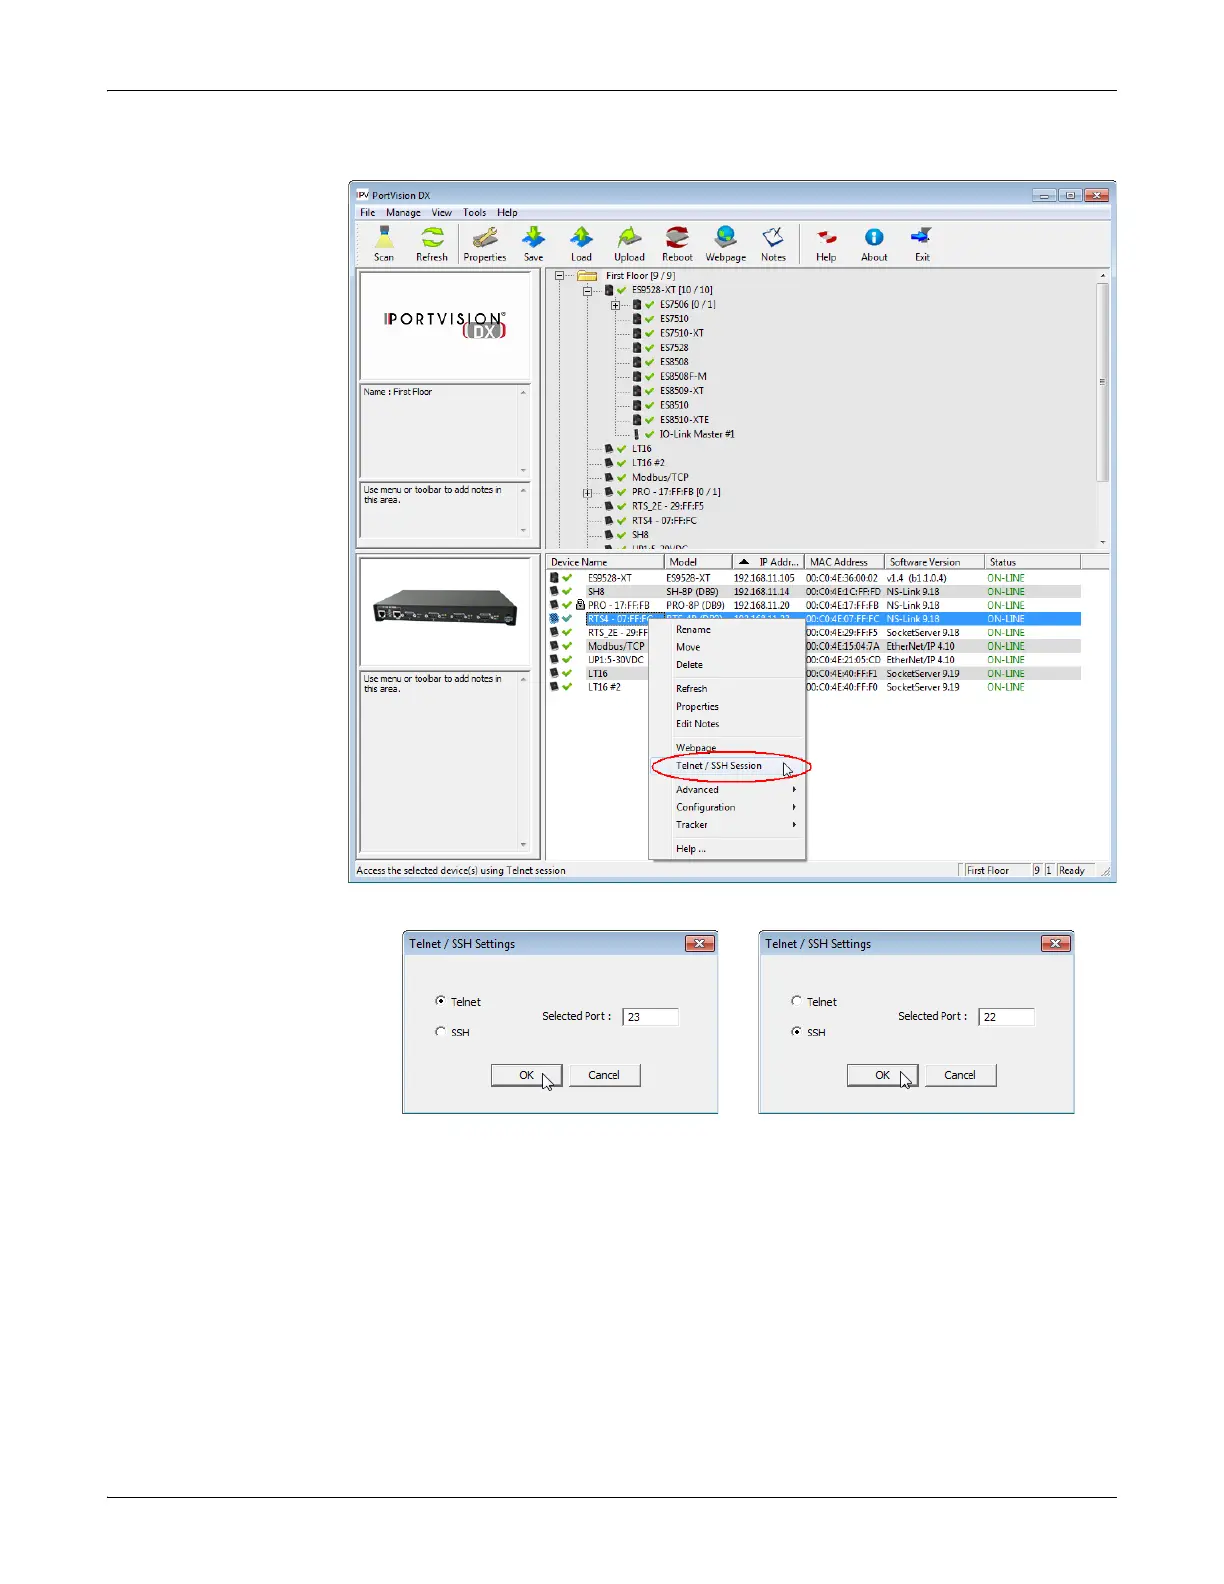Select the SH8 row in device list
Viewport: 1224px width, 1584px height.
click(814, 592)
